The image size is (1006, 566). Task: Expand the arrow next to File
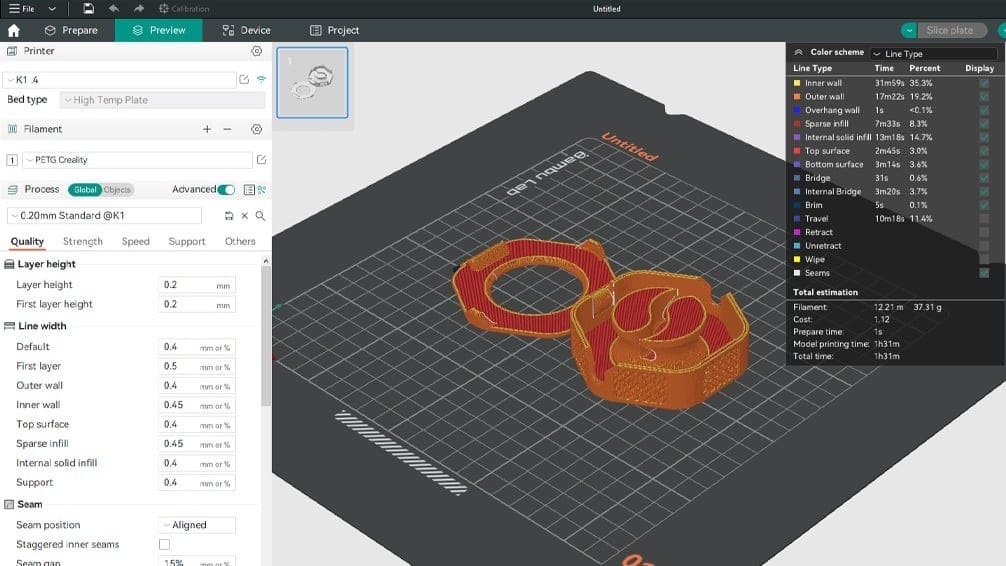coord(52,9)
